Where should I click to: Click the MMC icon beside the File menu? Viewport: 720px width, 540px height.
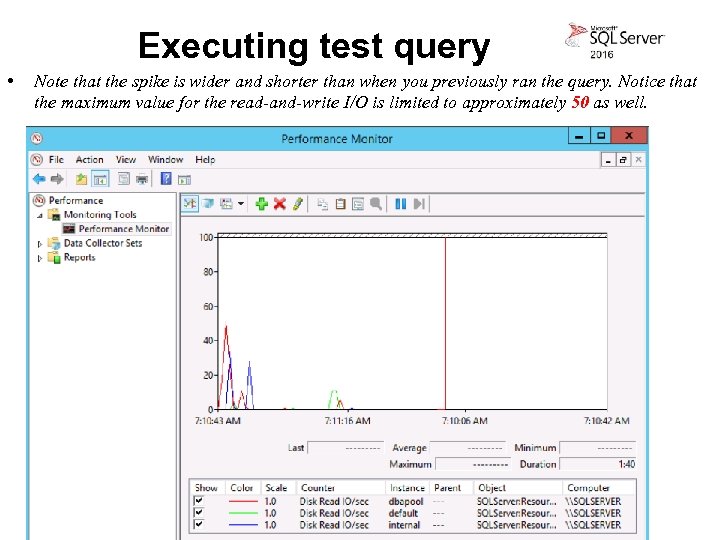tap(37, 160)
